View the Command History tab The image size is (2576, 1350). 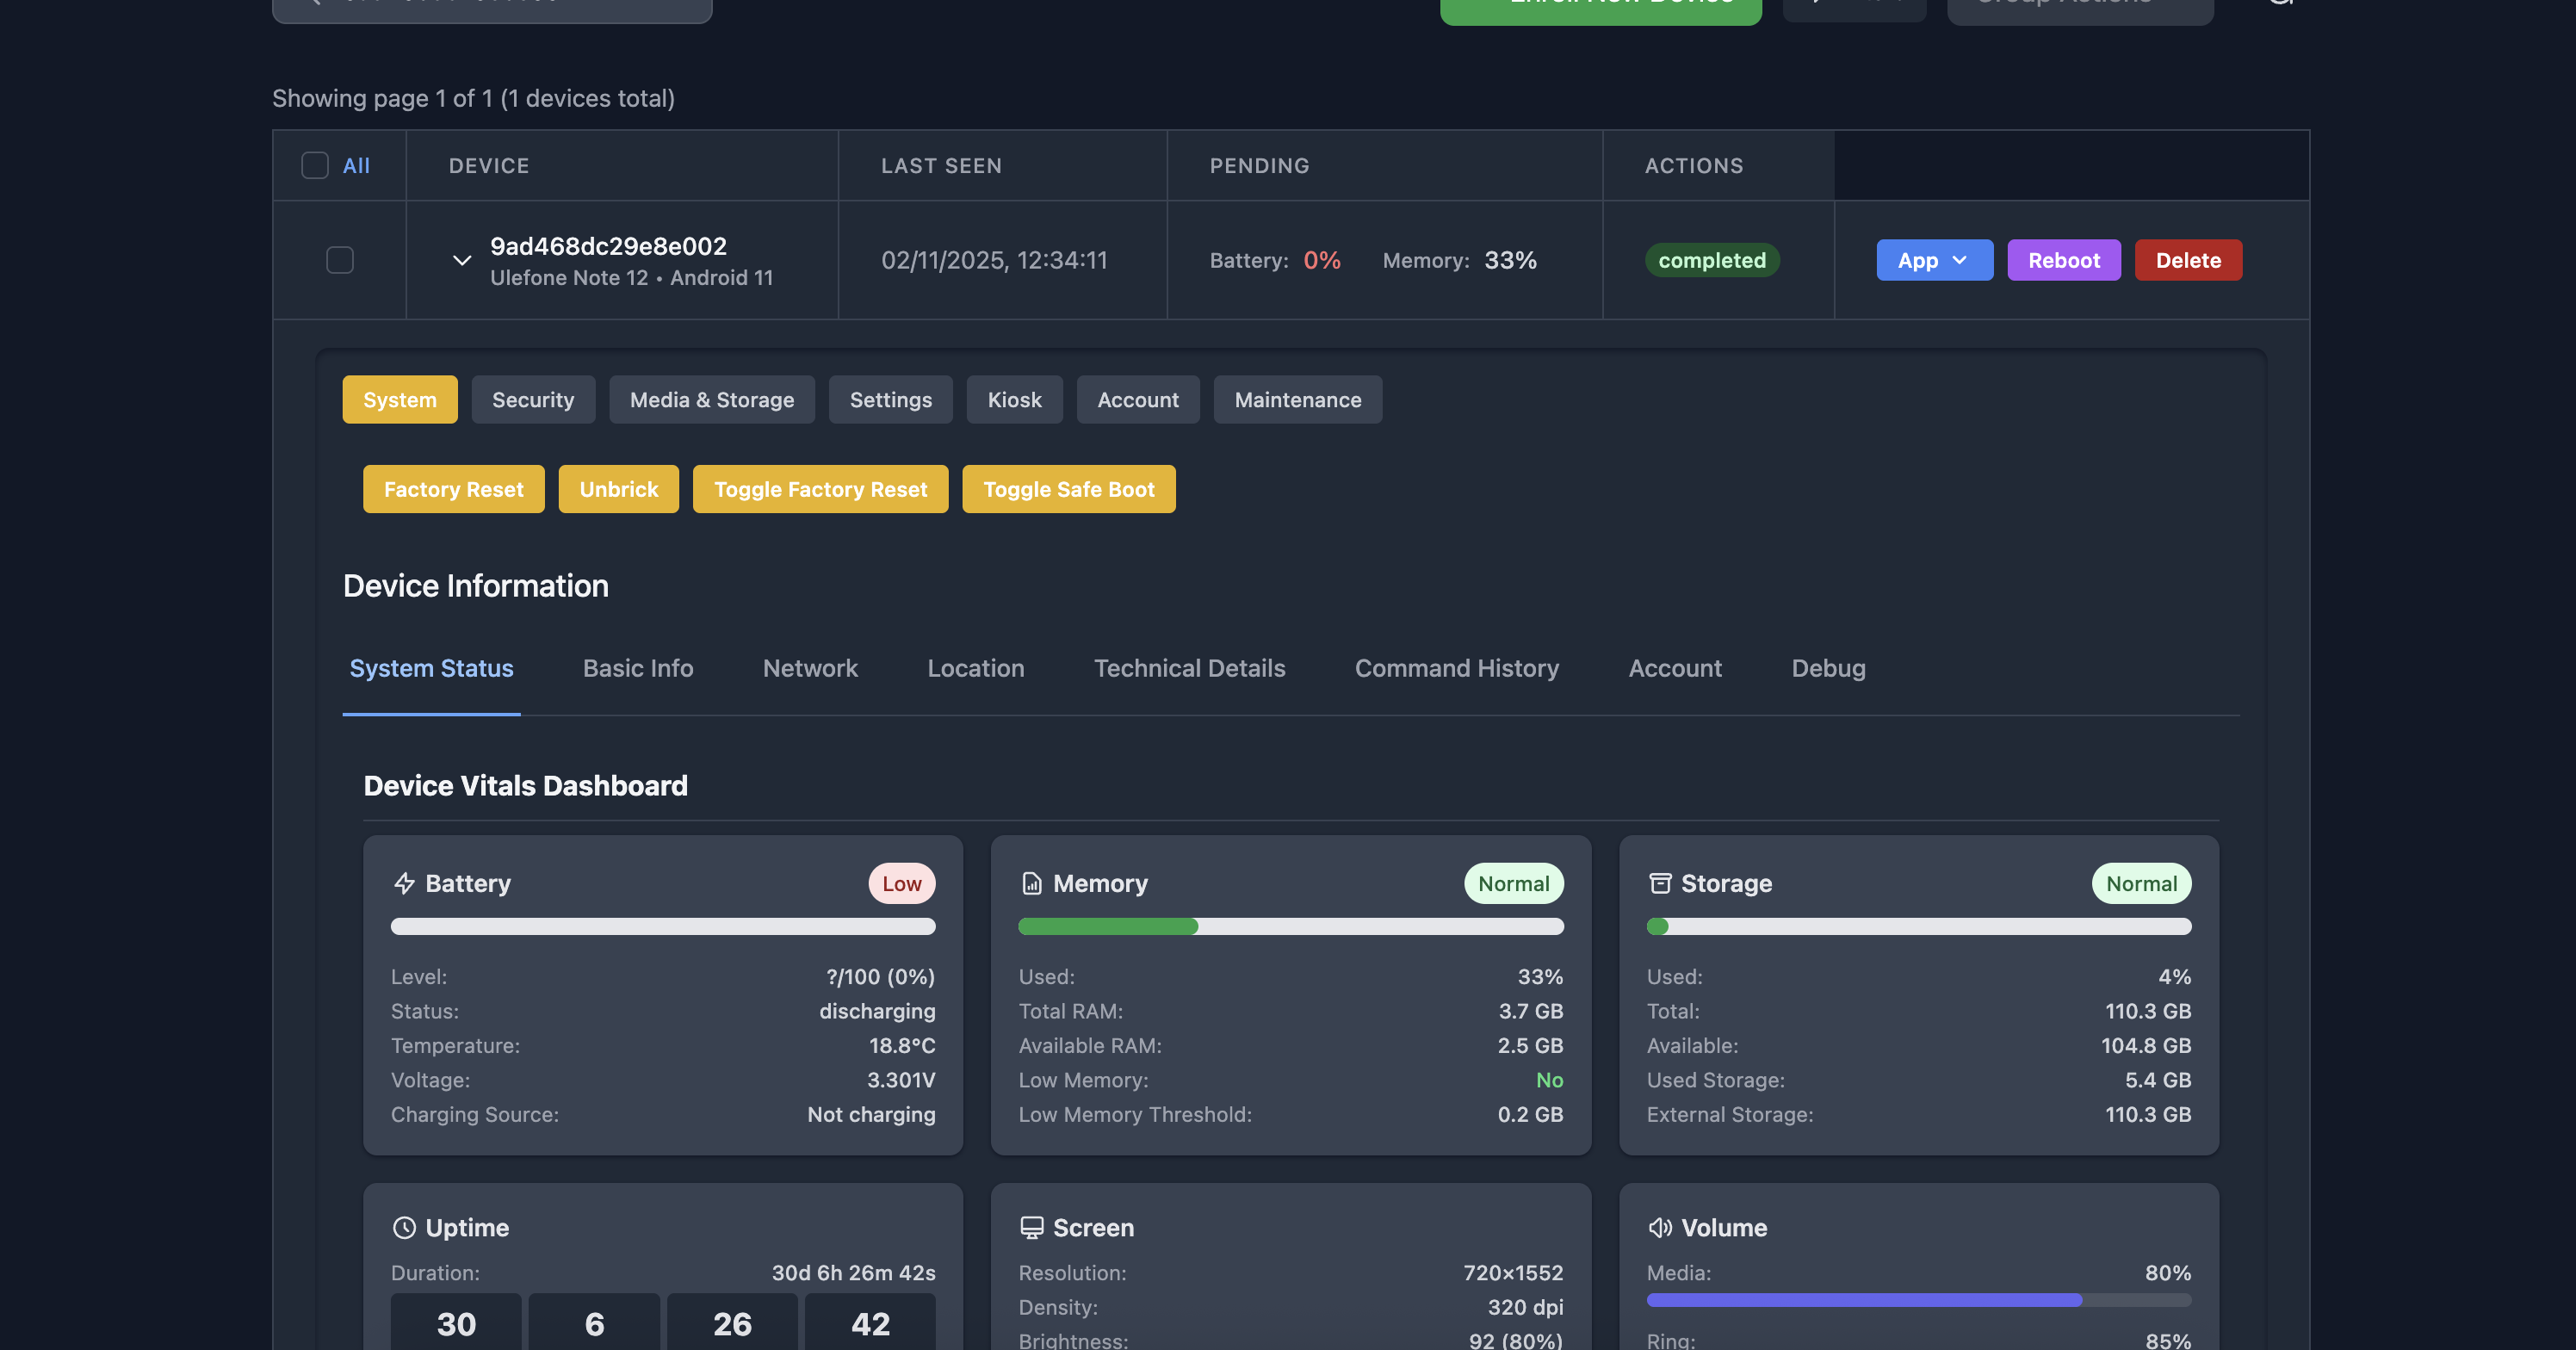click(x=1456, y=668)
